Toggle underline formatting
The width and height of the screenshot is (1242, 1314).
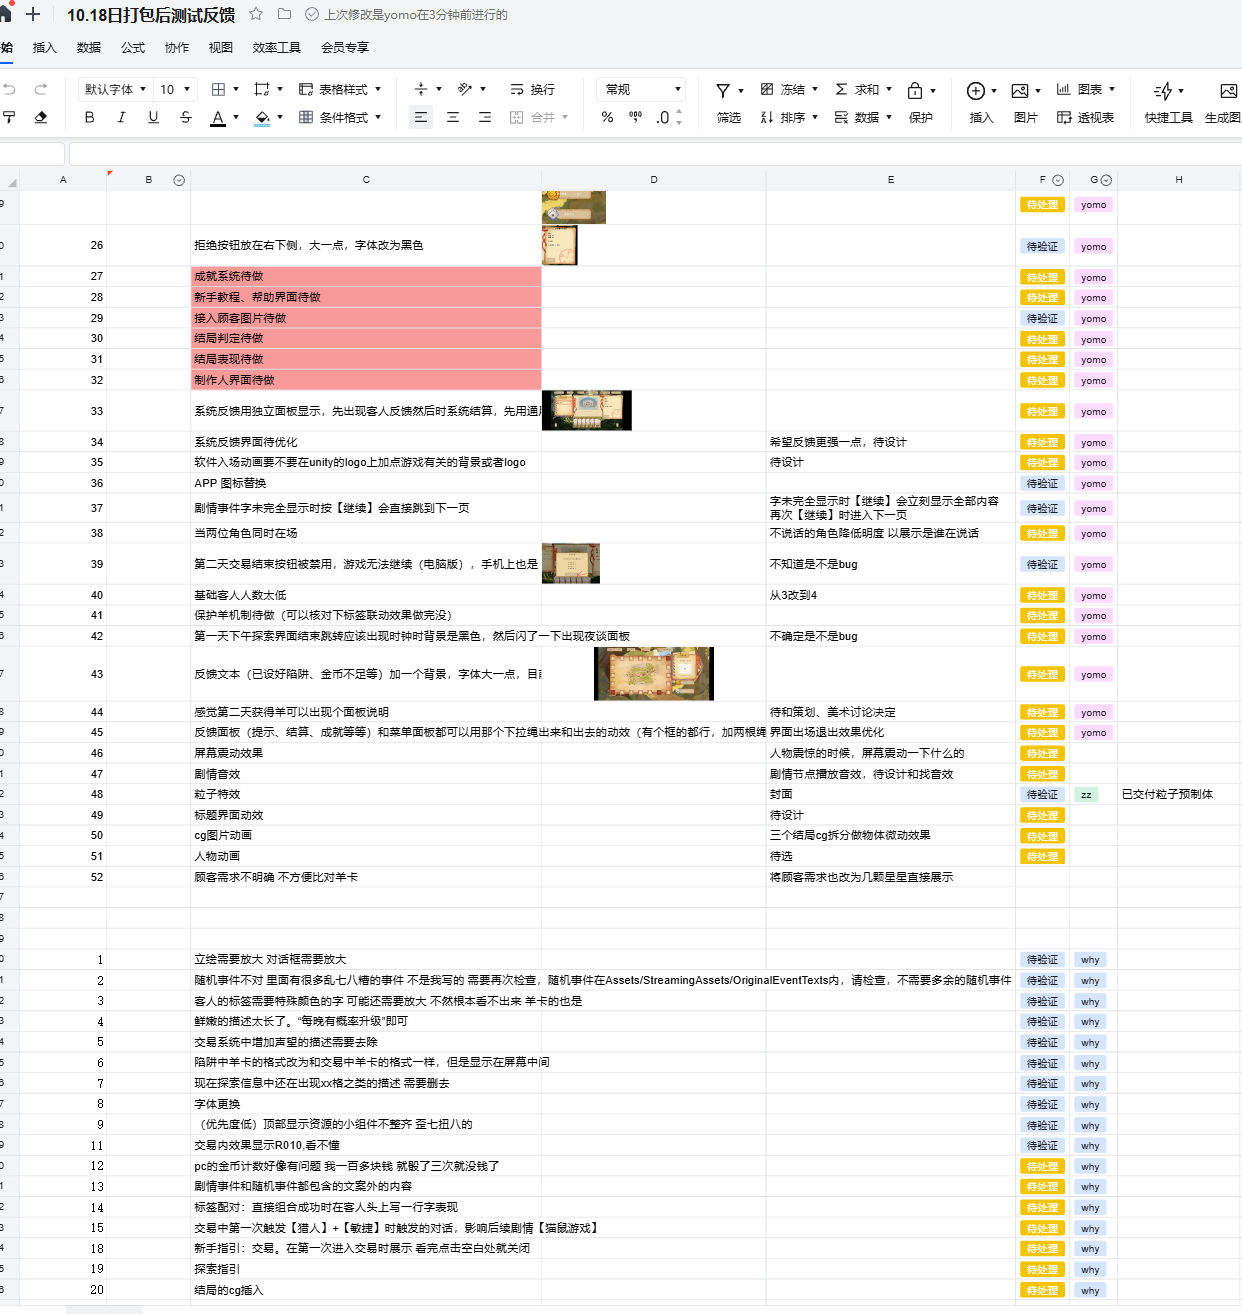point(153,117)
